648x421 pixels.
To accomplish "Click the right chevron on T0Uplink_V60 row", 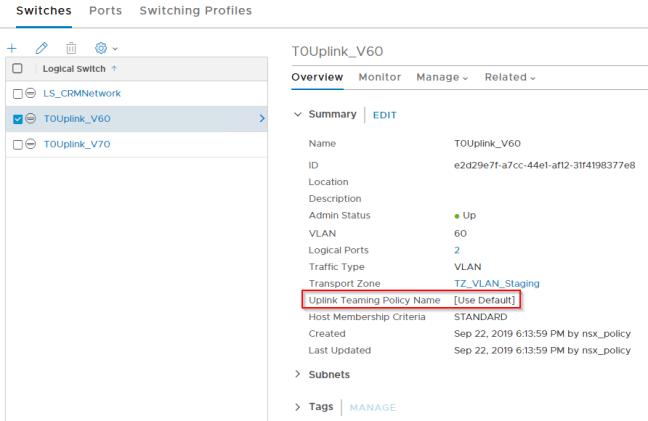I will pos(262,119).
